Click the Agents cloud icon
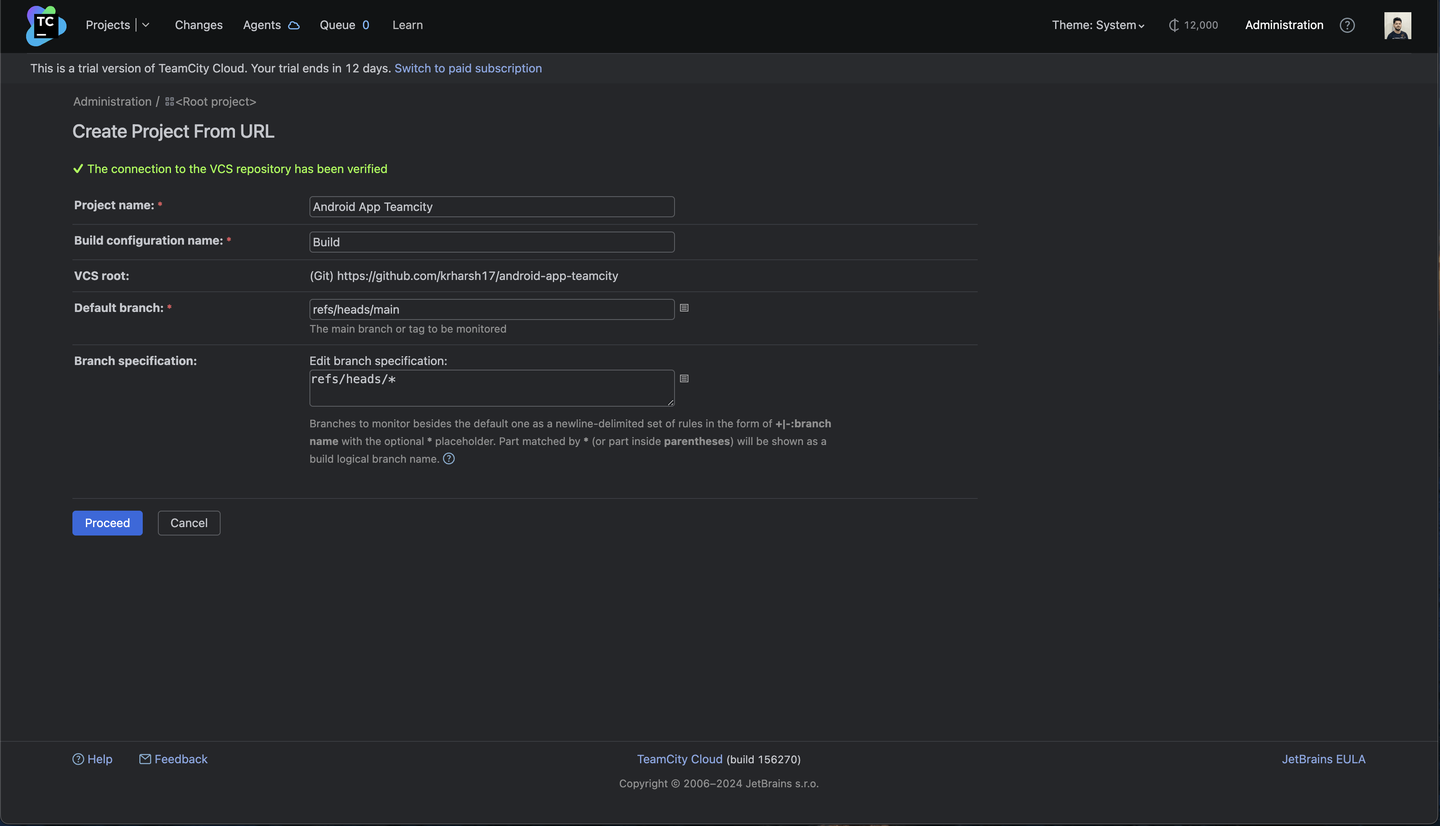Viewport: 1440px width, 826px height. pyautogui.click(x=294, y=25)
